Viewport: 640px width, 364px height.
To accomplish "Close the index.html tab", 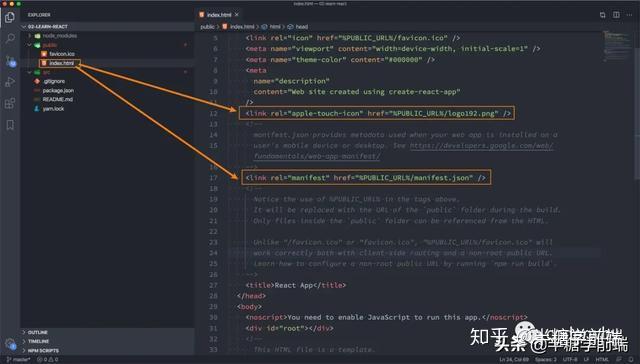I will (237, 15).
